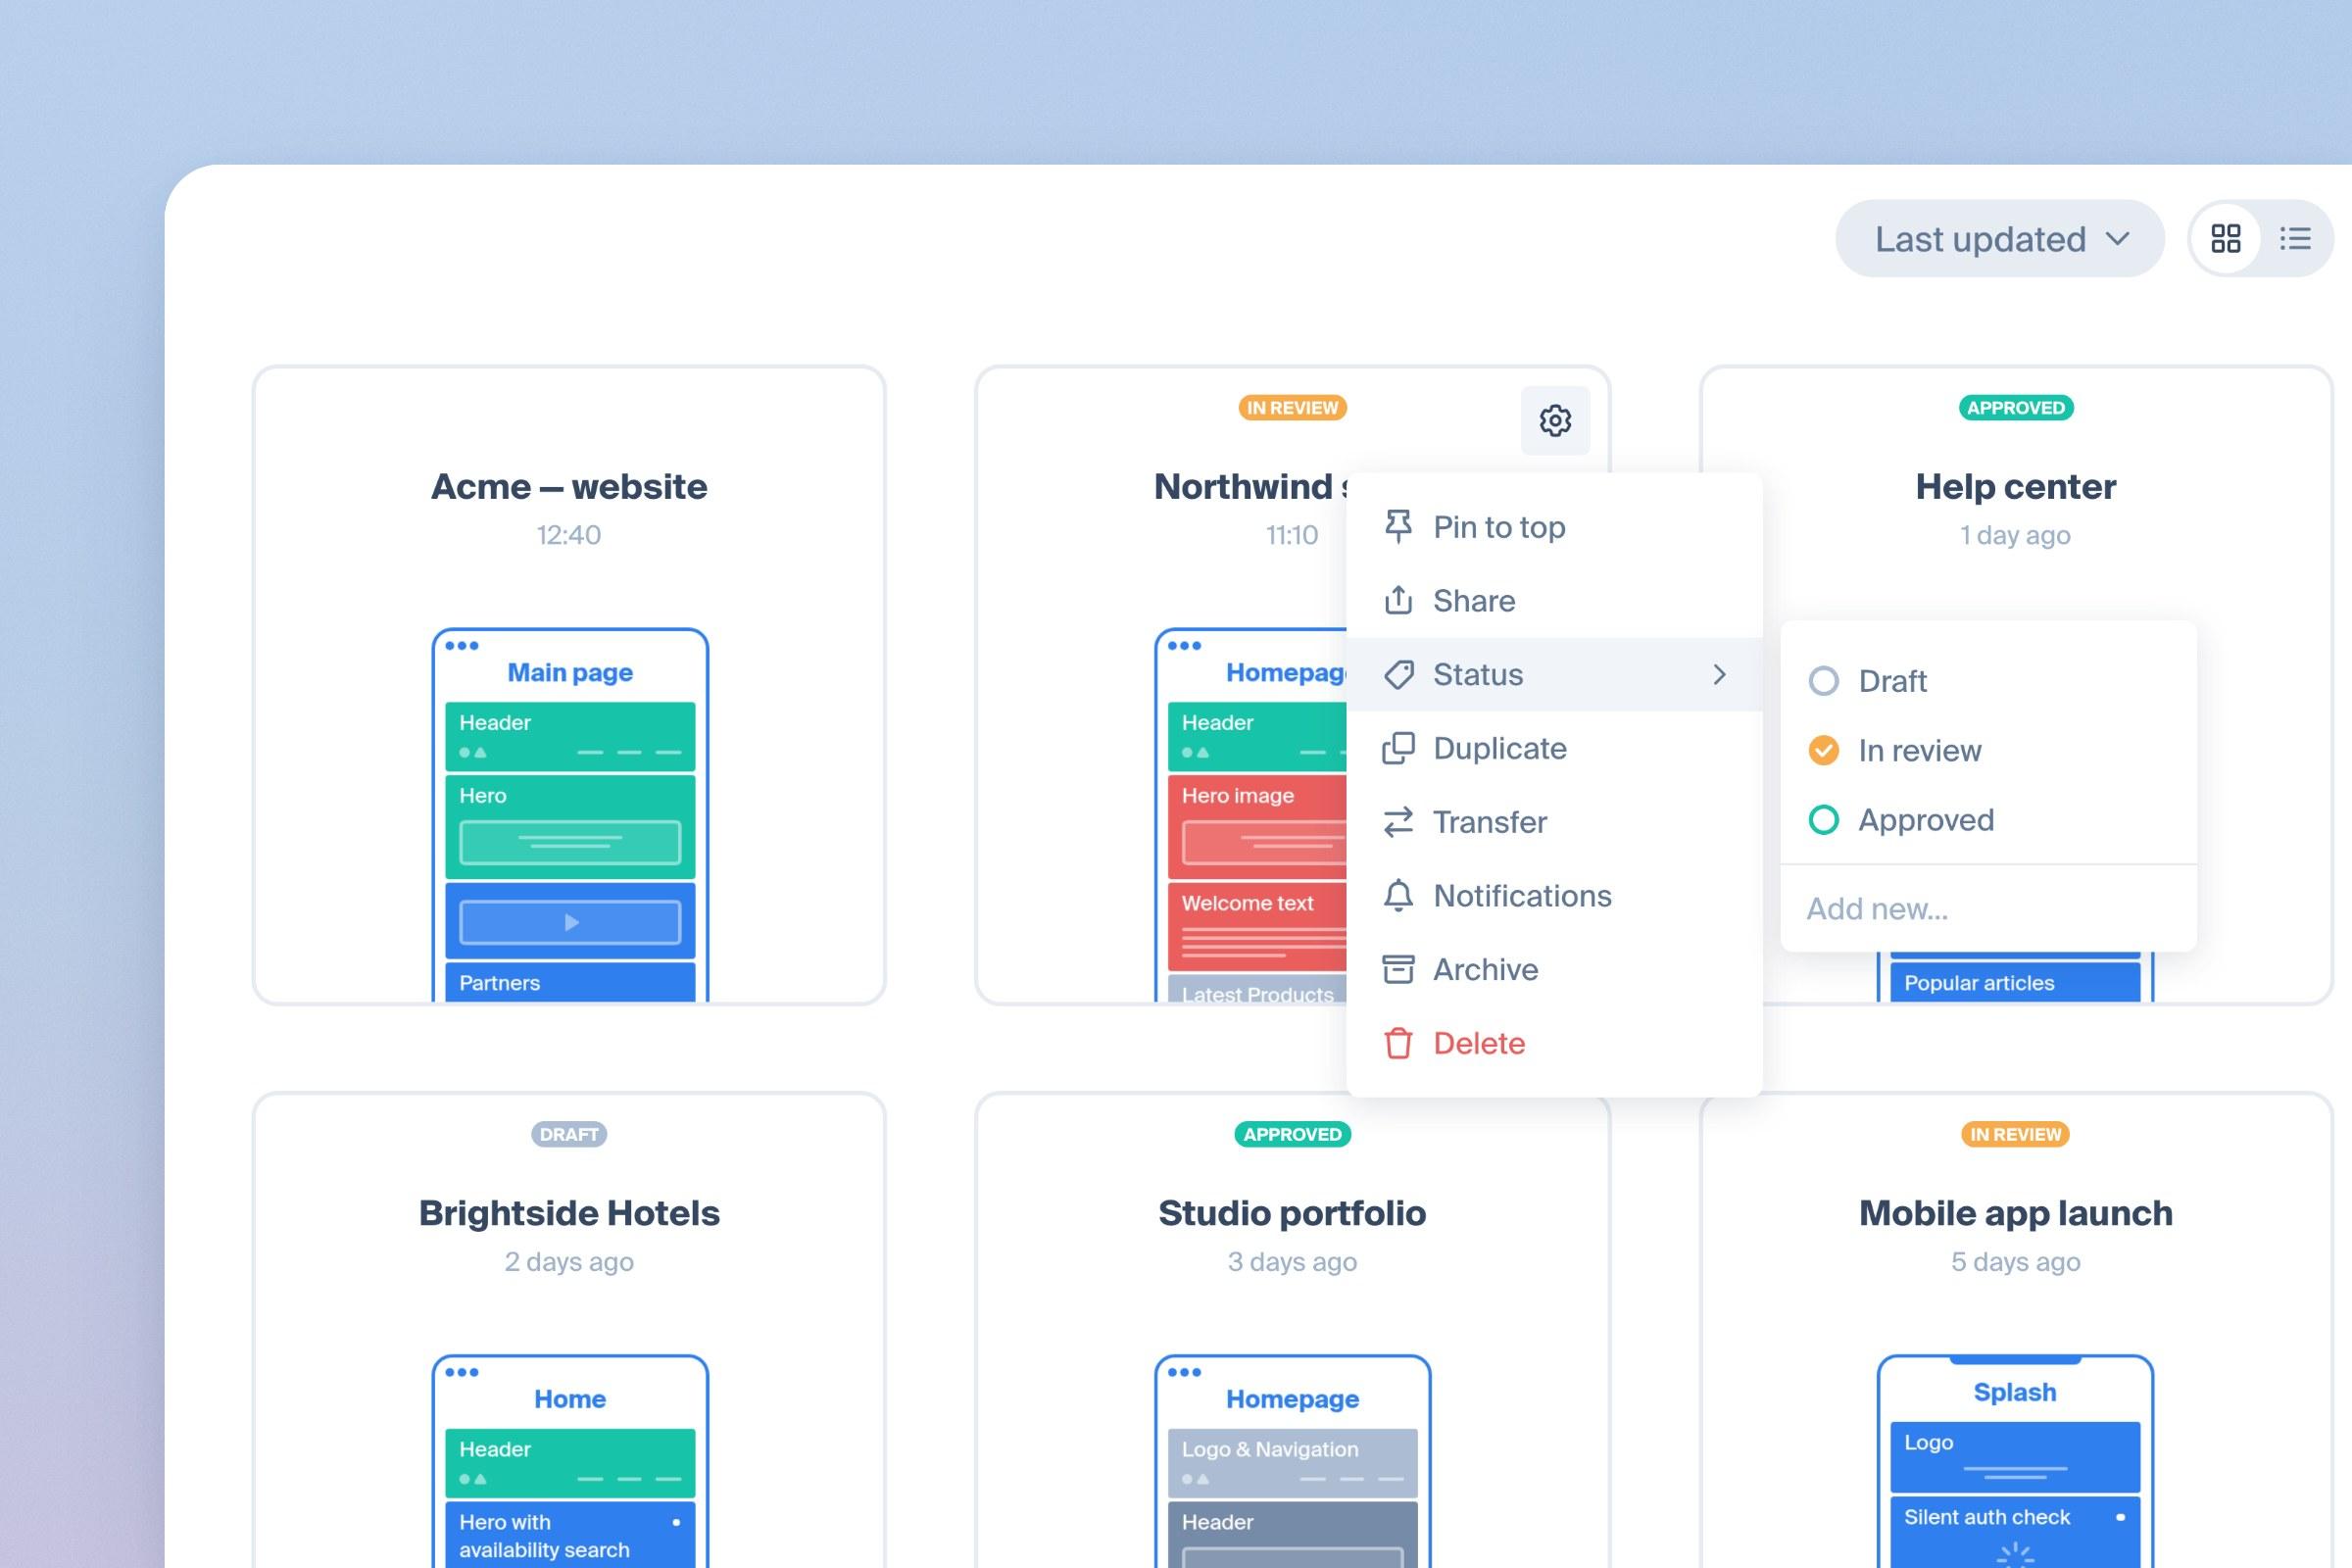Click the share arrow icon
Screen dimensions: 2352x1568
[1398, 600]
